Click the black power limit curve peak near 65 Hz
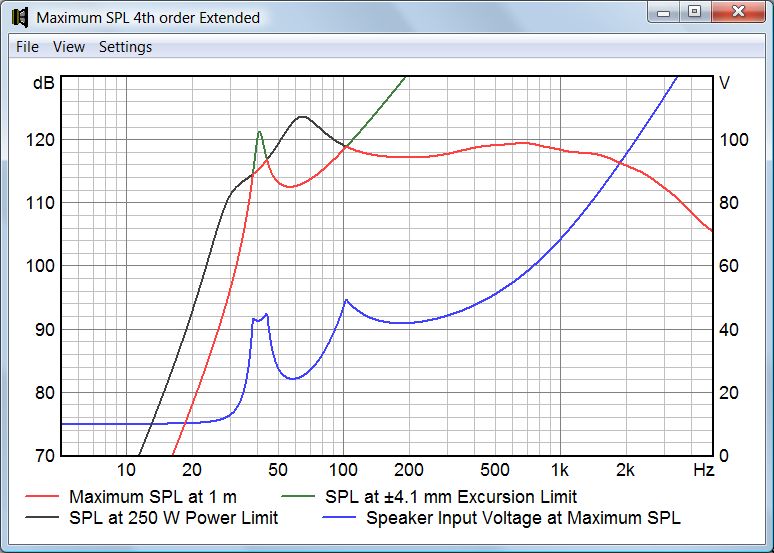The image size is (774, 553). coord(302,117)
